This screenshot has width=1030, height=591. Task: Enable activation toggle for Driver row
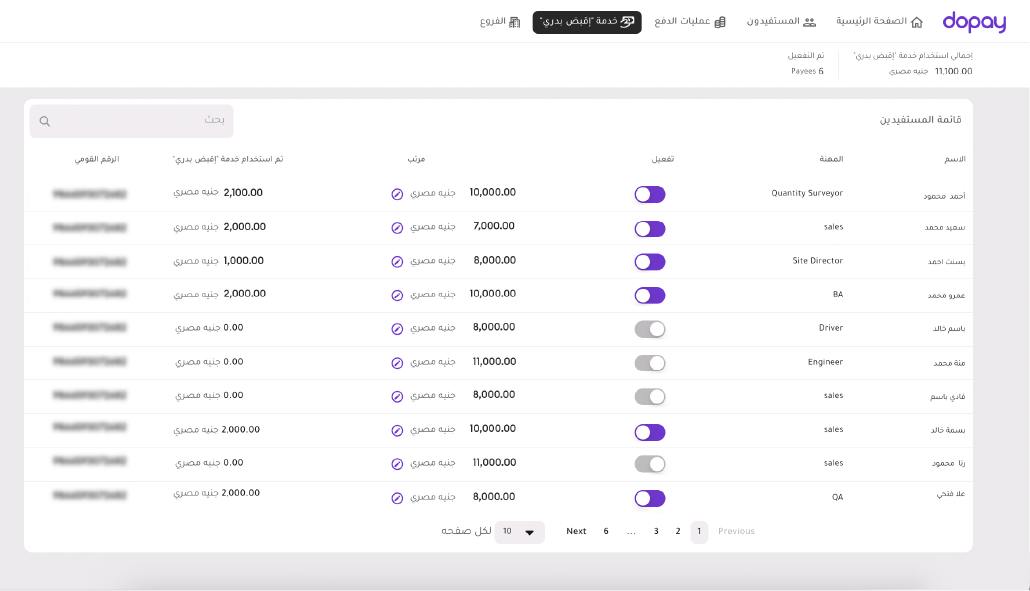(x=650, y=329)
